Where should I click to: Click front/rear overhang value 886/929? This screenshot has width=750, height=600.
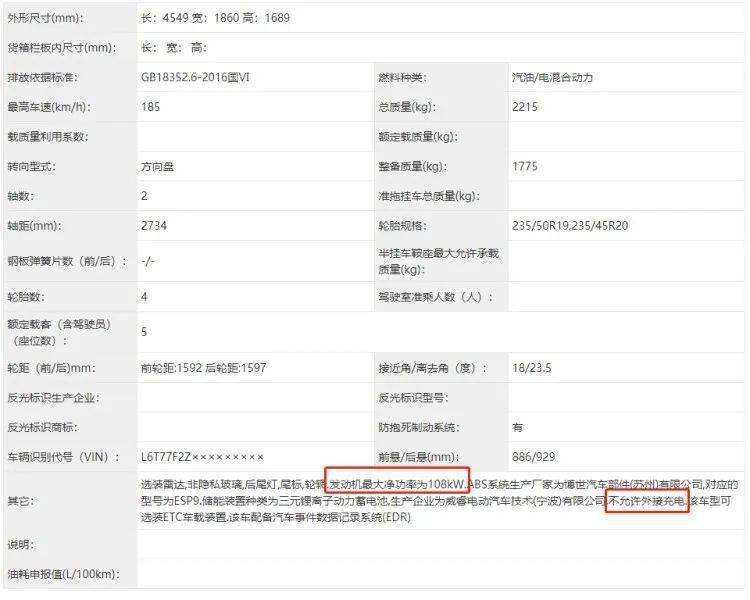[x=534, y=457]
